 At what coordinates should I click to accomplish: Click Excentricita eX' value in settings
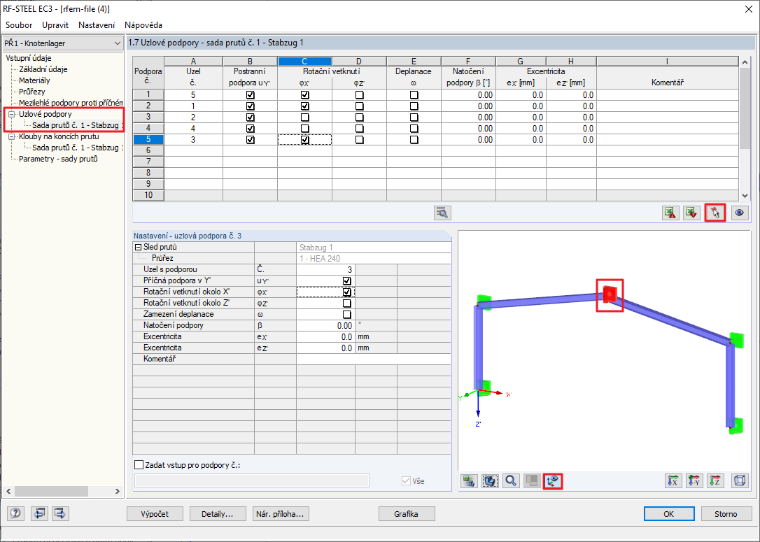[326, 336]
